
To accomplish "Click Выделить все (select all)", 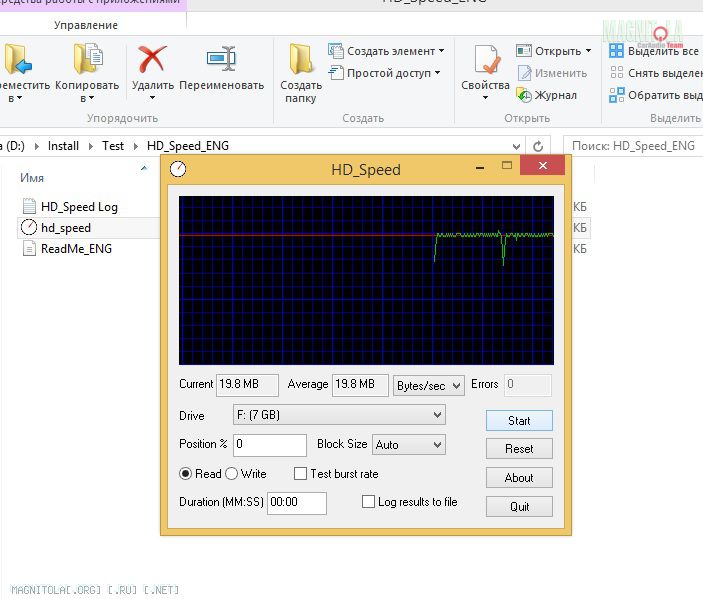I will click(654, 51).
